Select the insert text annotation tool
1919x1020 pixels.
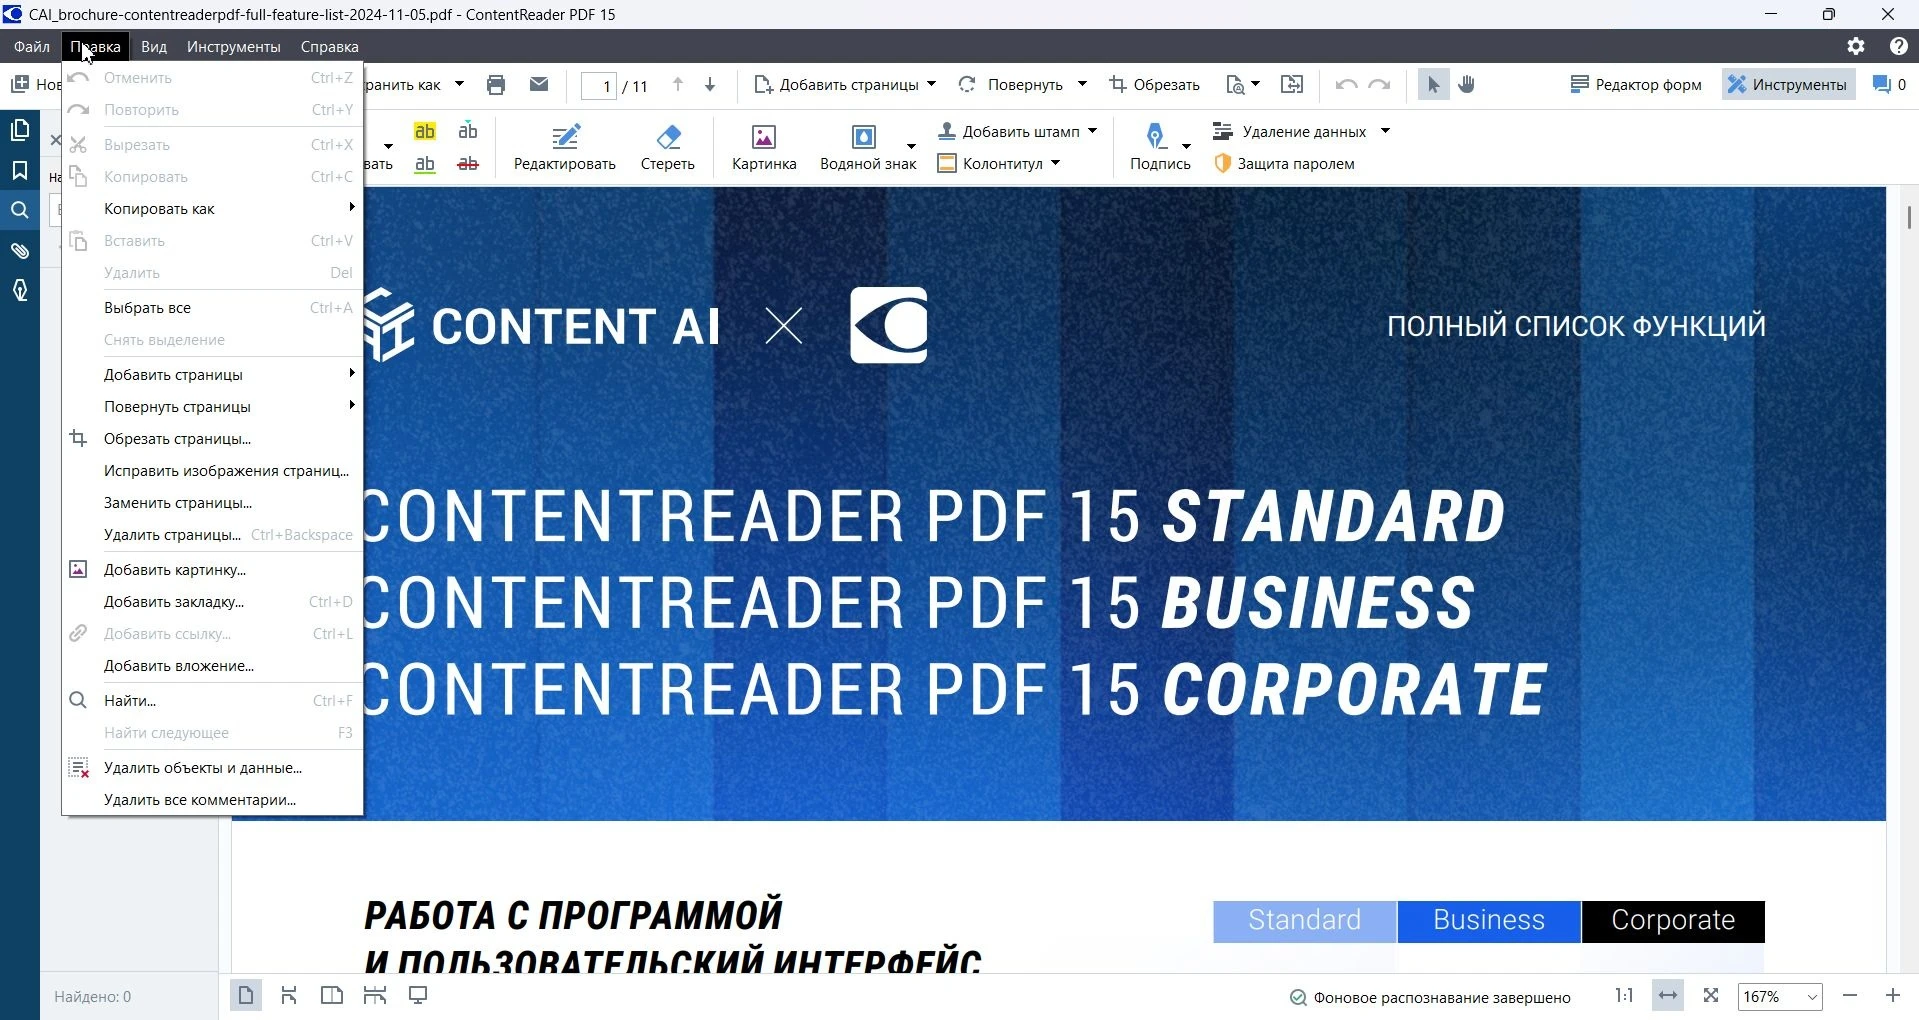tap(468, 131)
